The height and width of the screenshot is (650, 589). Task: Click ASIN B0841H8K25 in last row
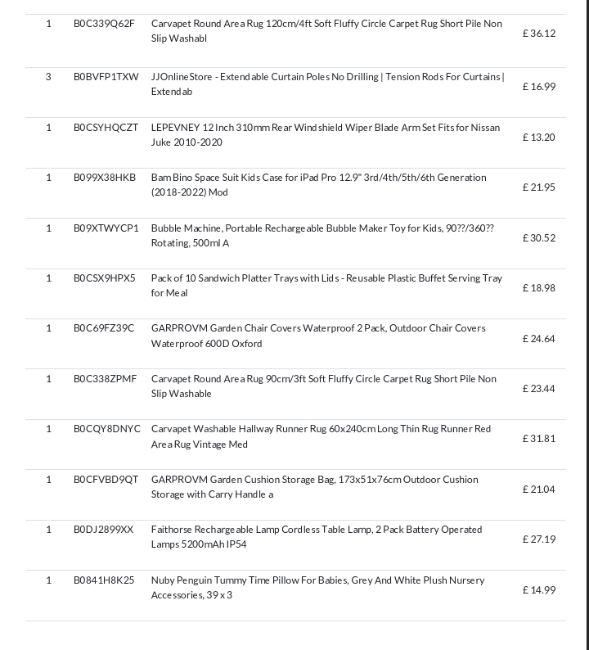click(x=104, y=580)
